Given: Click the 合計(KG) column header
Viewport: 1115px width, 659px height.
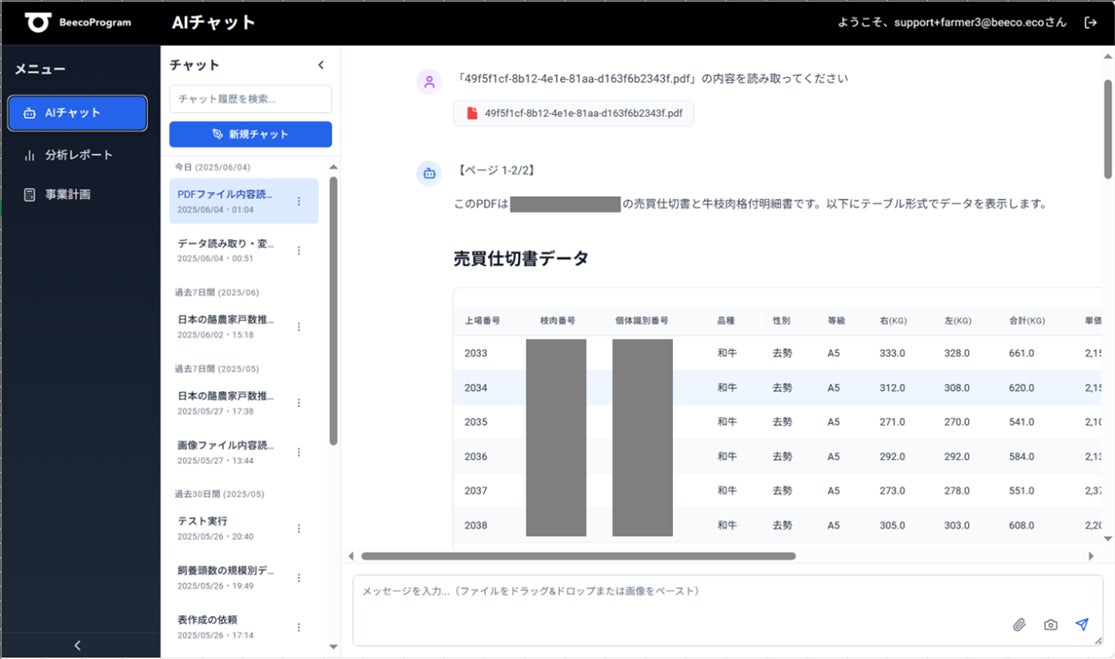Looking at the screenshot, I should (x=1027, y=321).
